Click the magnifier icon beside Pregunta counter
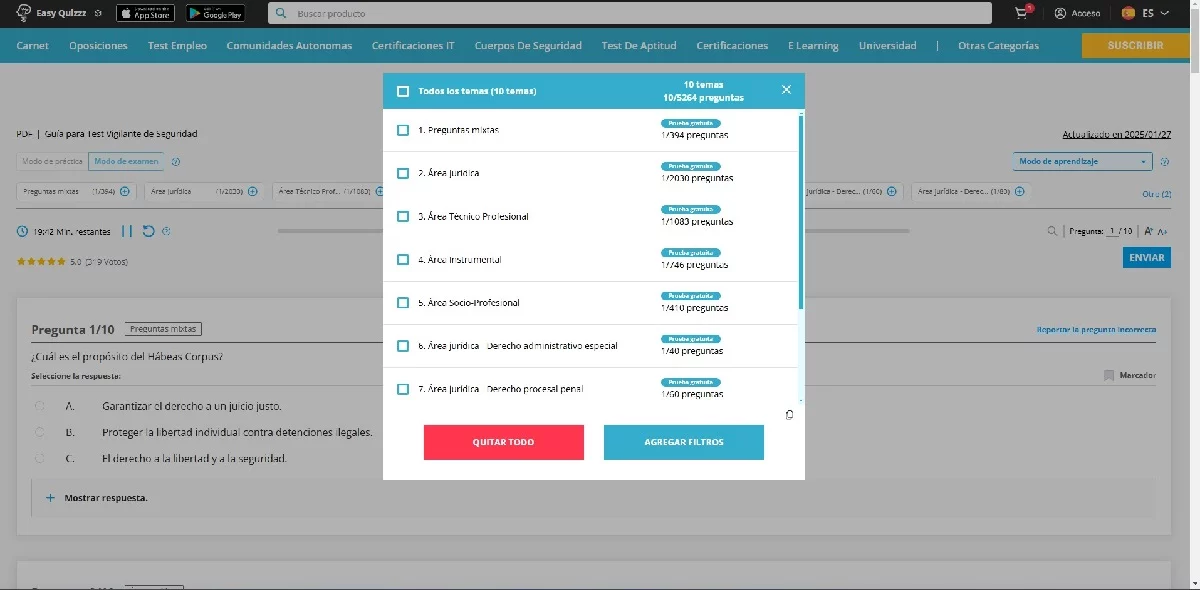The width and height of the screenshot is (1200, 590). coord(1052,231)
